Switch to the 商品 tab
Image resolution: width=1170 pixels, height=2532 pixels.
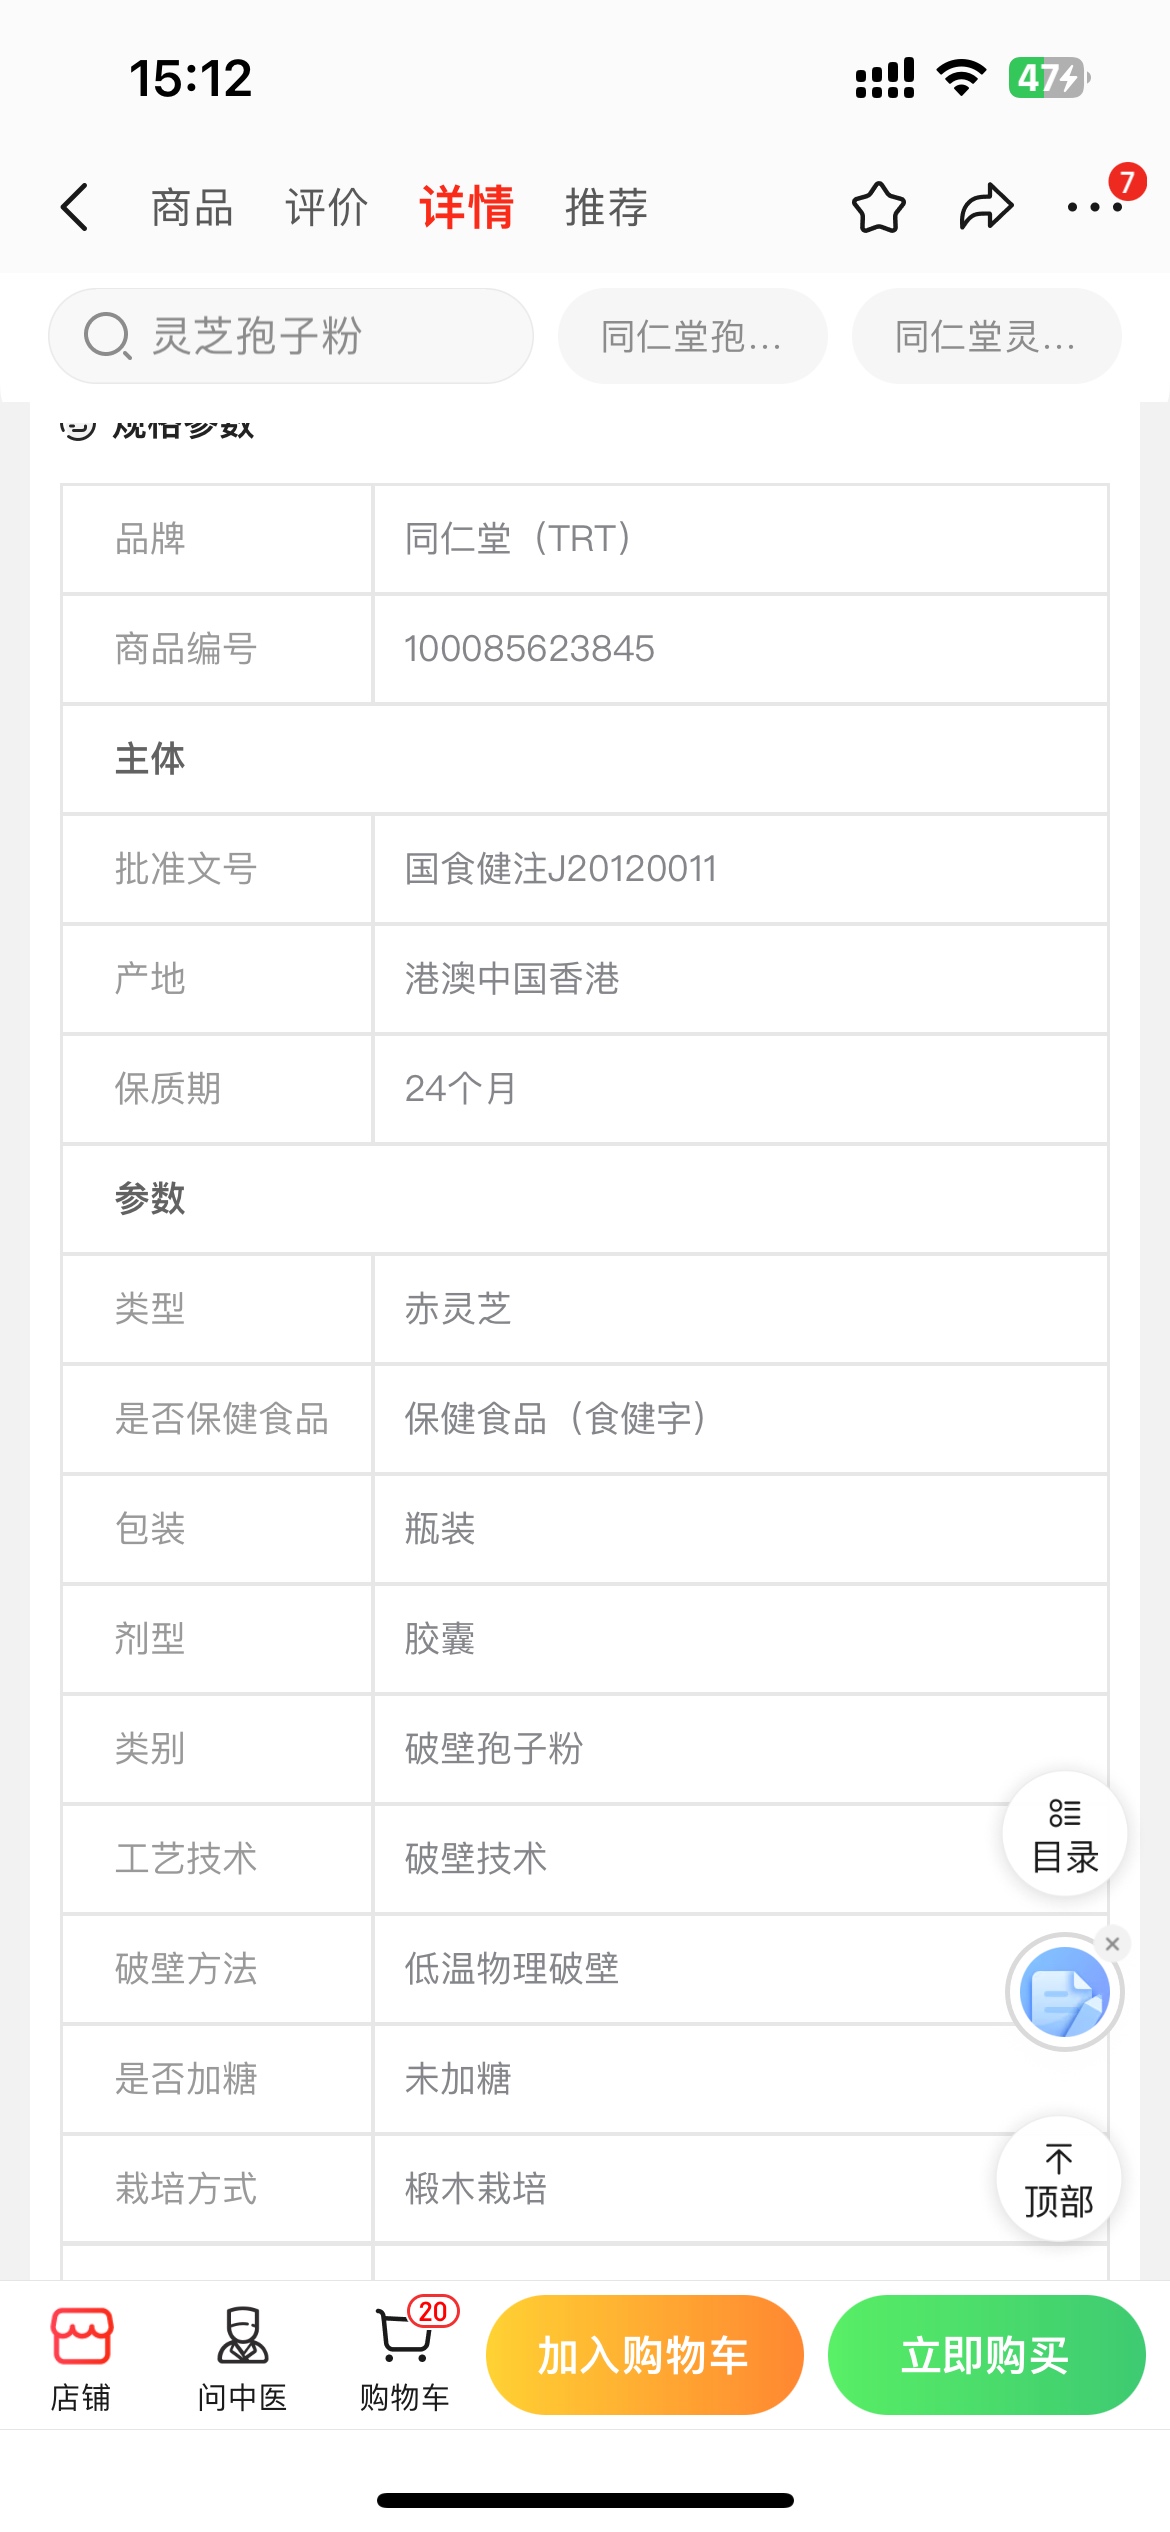pos(192,208)
